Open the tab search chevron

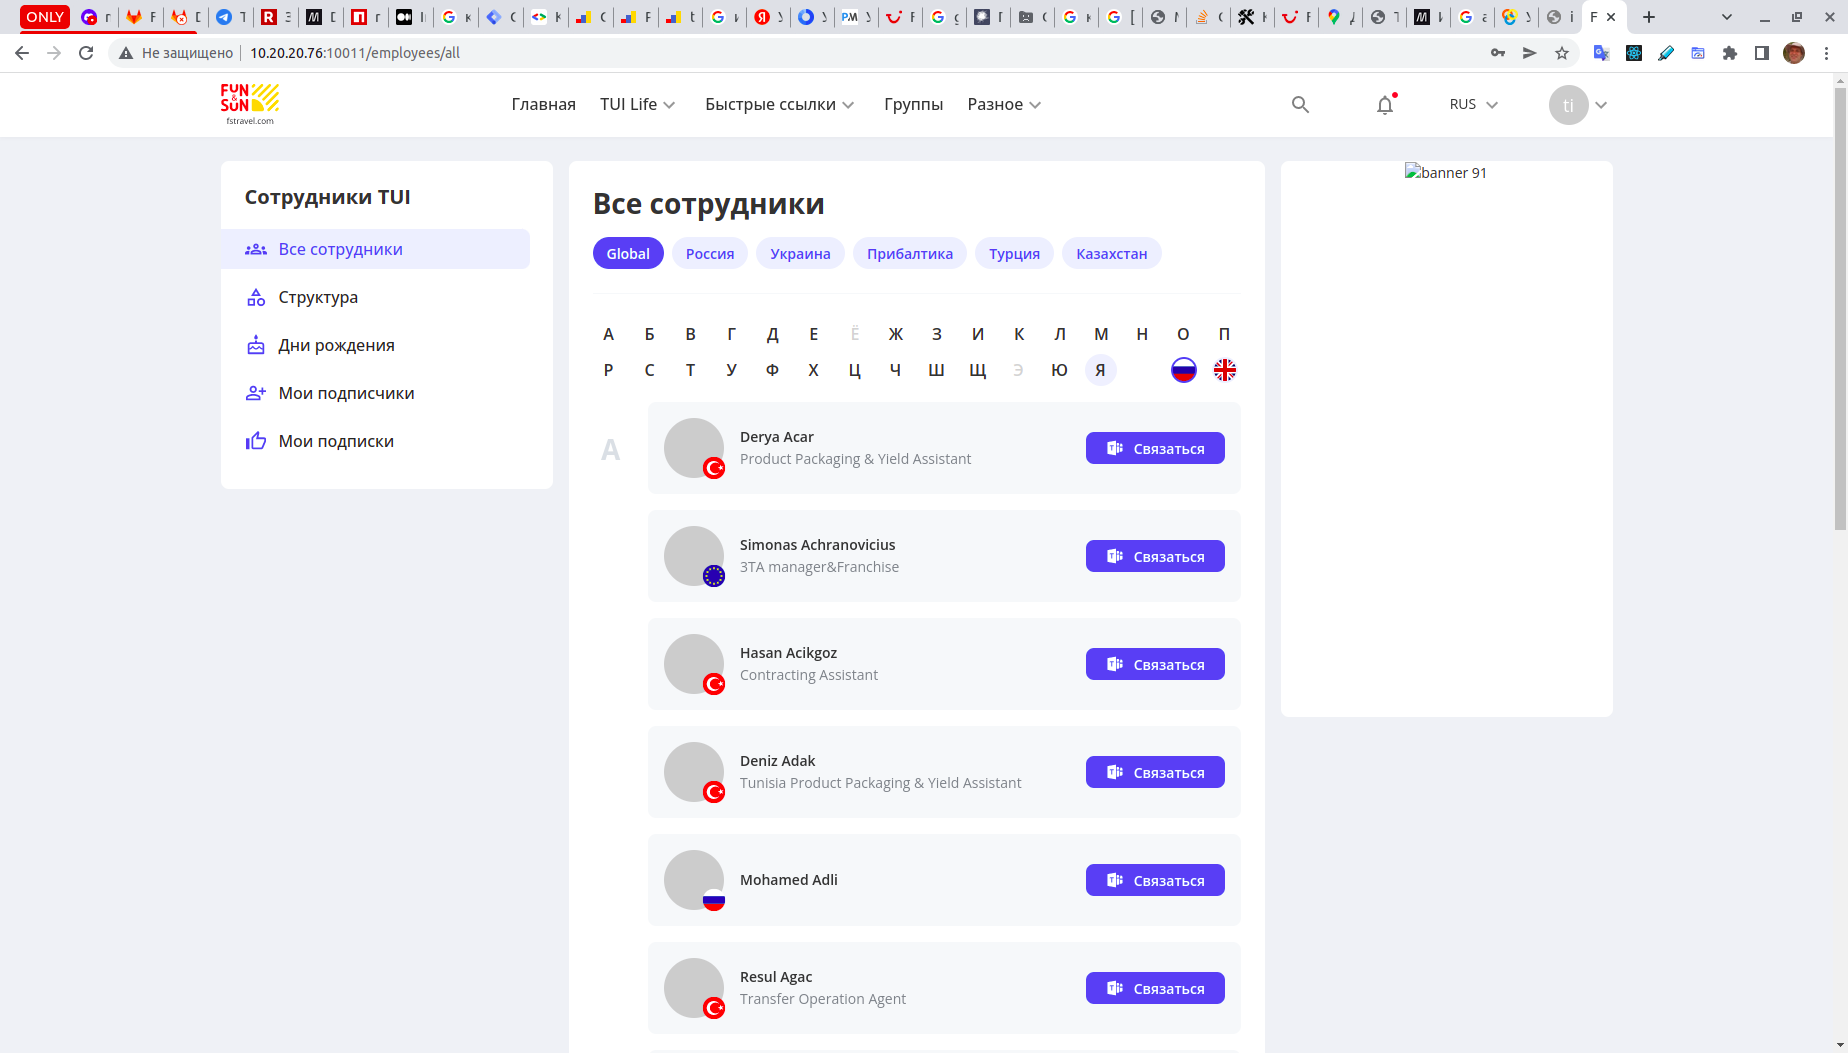[1726, 17]
